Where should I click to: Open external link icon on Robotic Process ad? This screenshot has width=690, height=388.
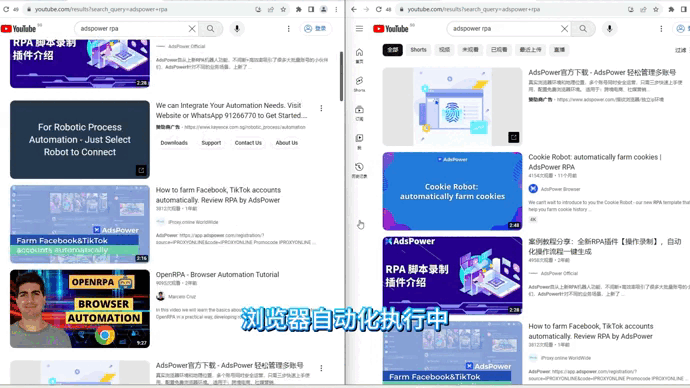pyautogui.click(x=141, y=170)
